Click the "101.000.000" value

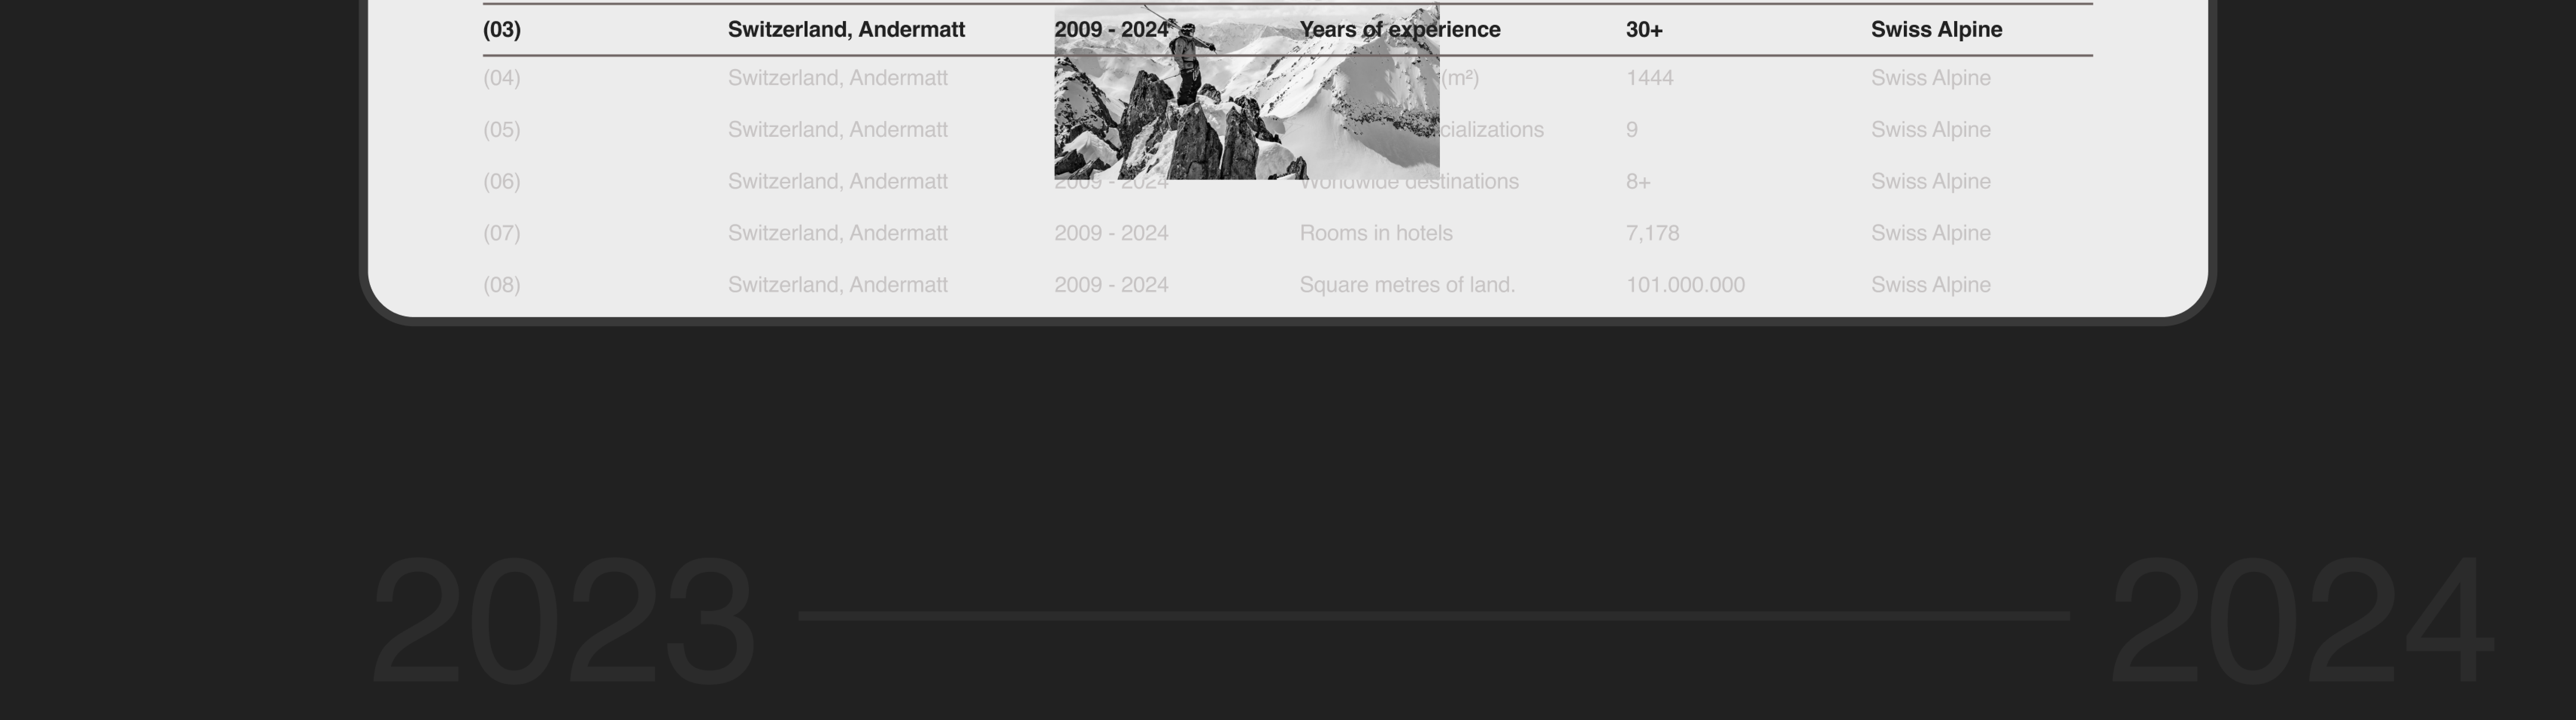point(1685,285)
